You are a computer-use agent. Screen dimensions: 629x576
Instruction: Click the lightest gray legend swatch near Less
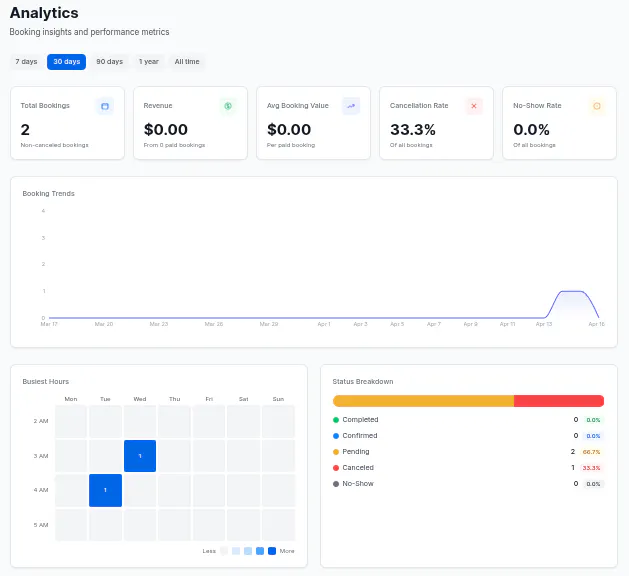click(x=224, y=551)
